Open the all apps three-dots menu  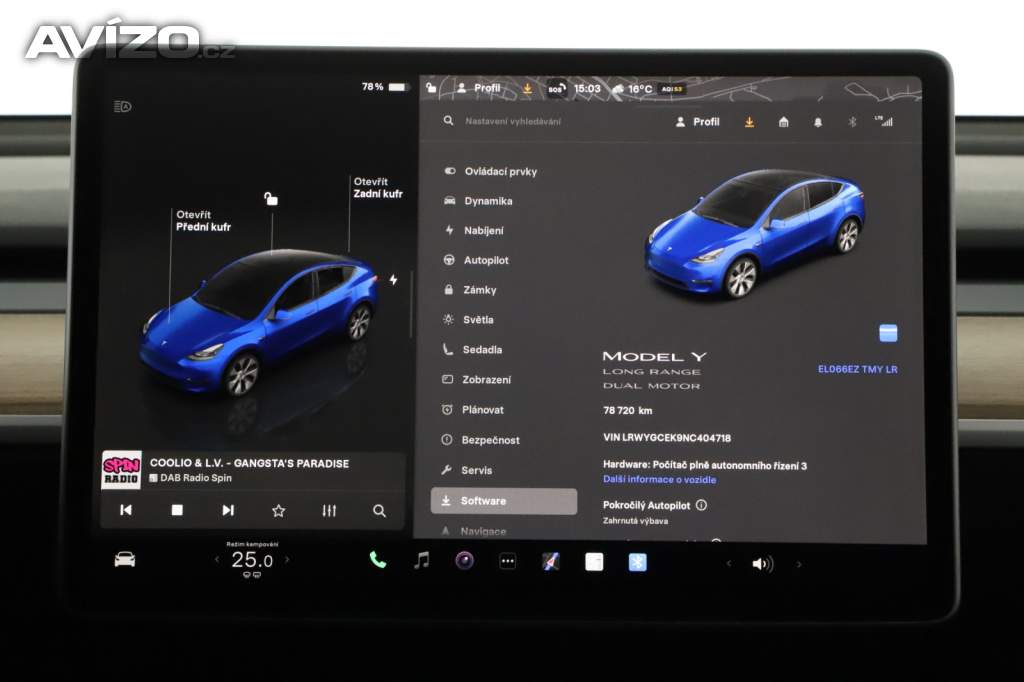point(507,561)
